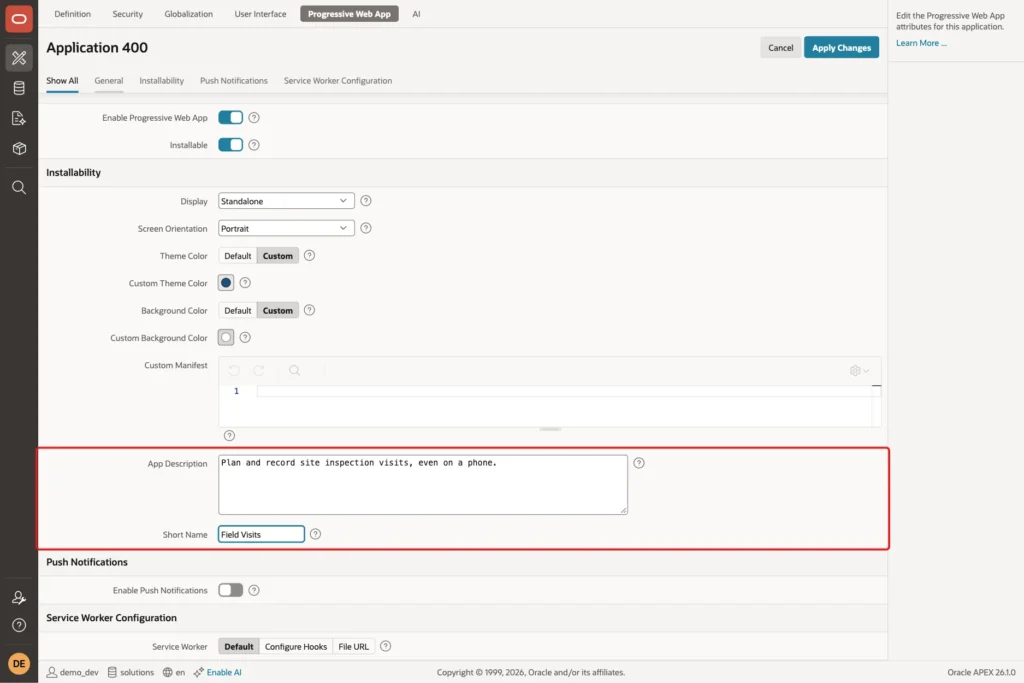Show help for Background Color
Screen dimensions: 1024x683
pos(310,310)
